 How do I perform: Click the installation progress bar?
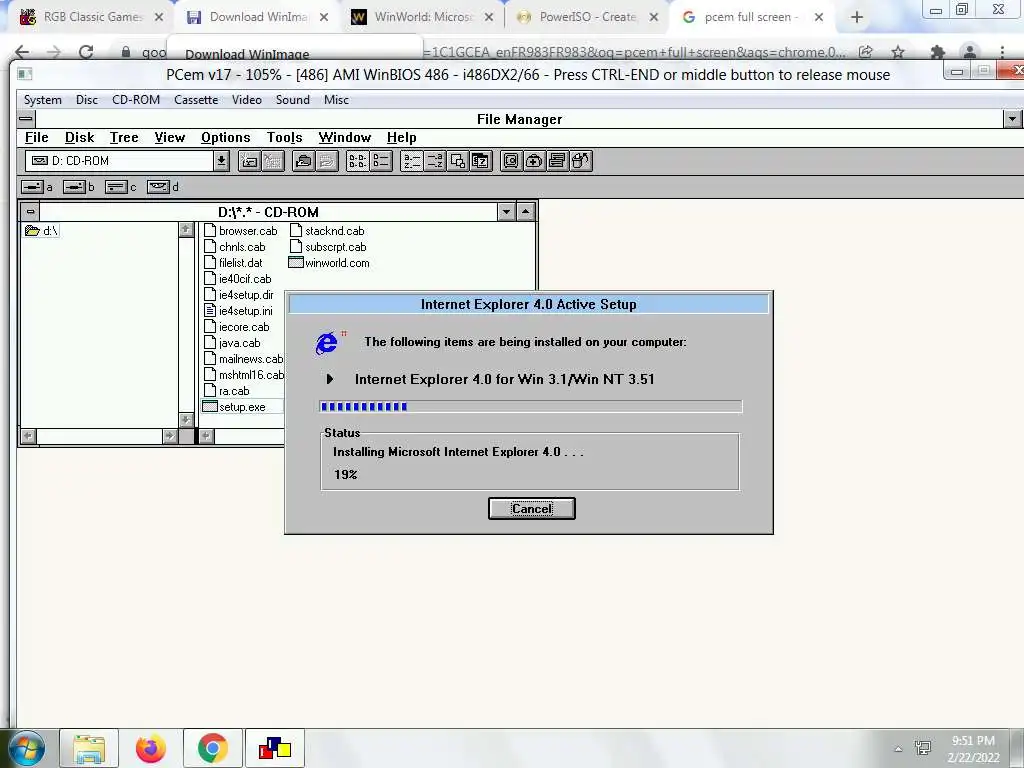click(x=530, y=407)
